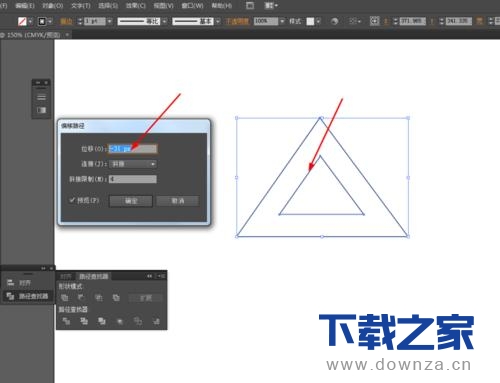Expand the collapsed dock with its double arrows
This screenshot has height=383, width=500.
pyautogui.click(x=43, y=268)
